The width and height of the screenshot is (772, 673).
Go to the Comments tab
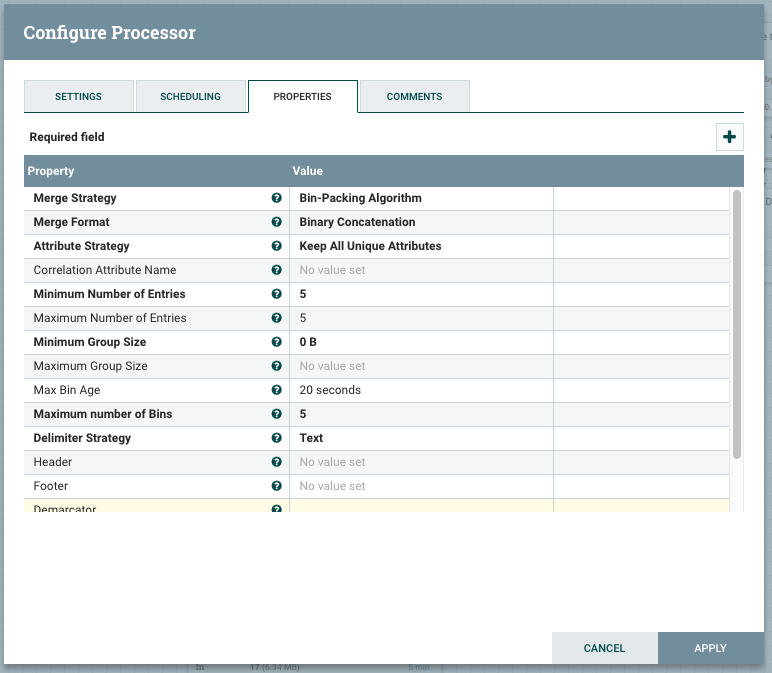point(414,96)
